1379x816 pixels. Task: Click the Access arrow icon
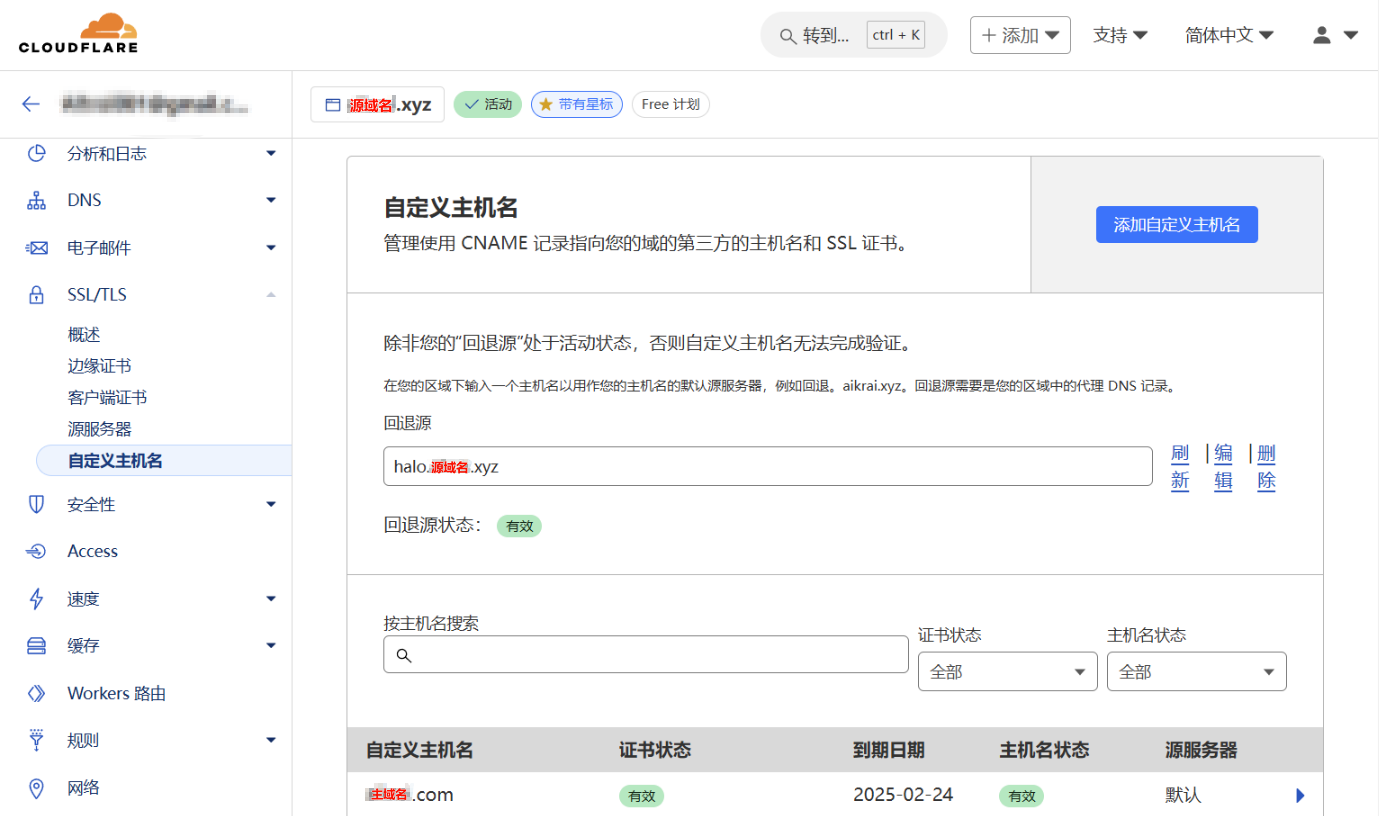point(37,551)
